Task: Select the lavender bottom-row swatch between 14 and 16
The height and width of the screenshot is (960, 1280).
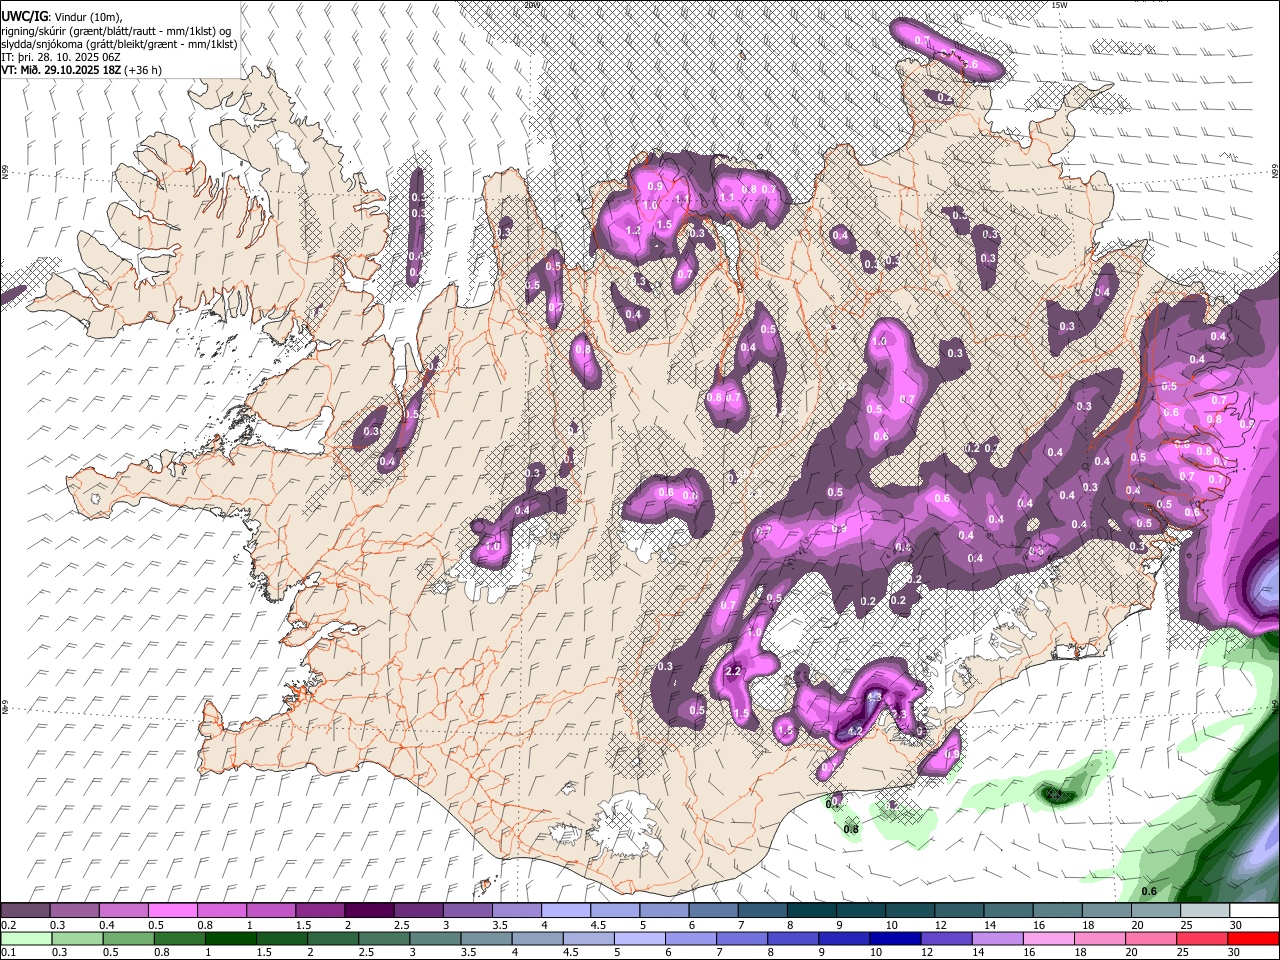Action: tap(996, 938)
